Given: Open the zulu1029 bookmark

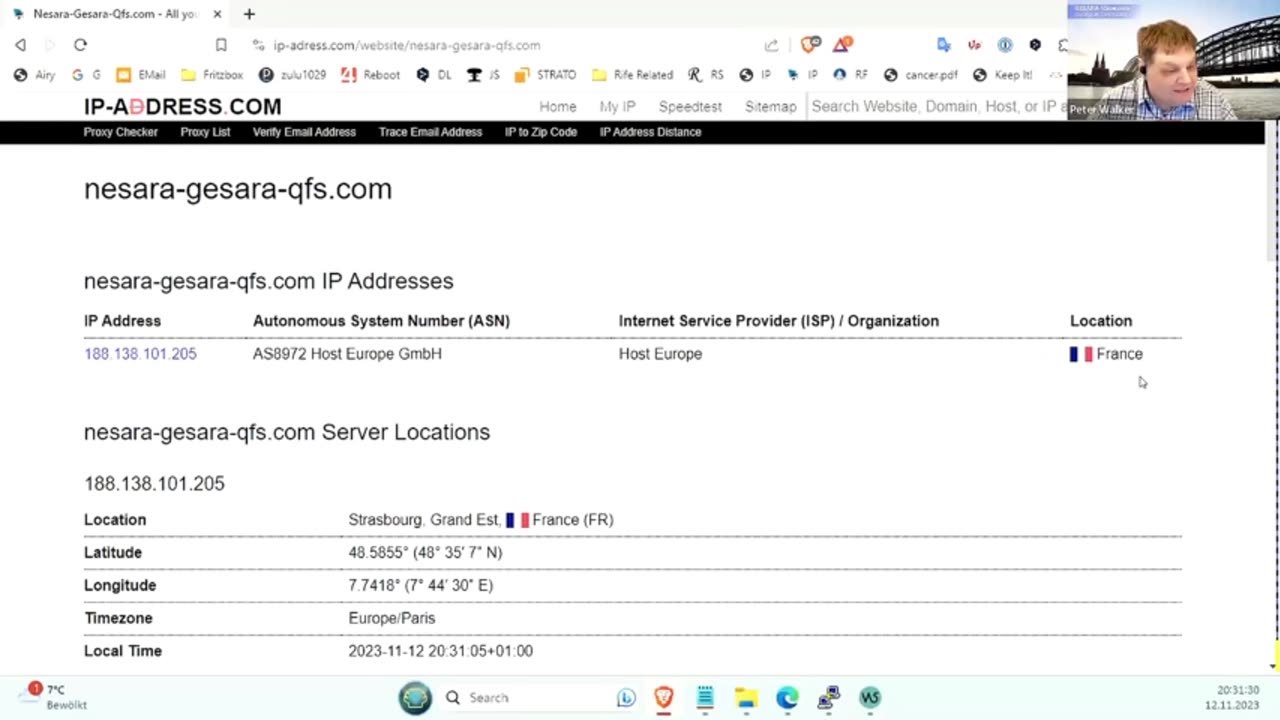Looking at the screenshot, I should tap(292, 75).
